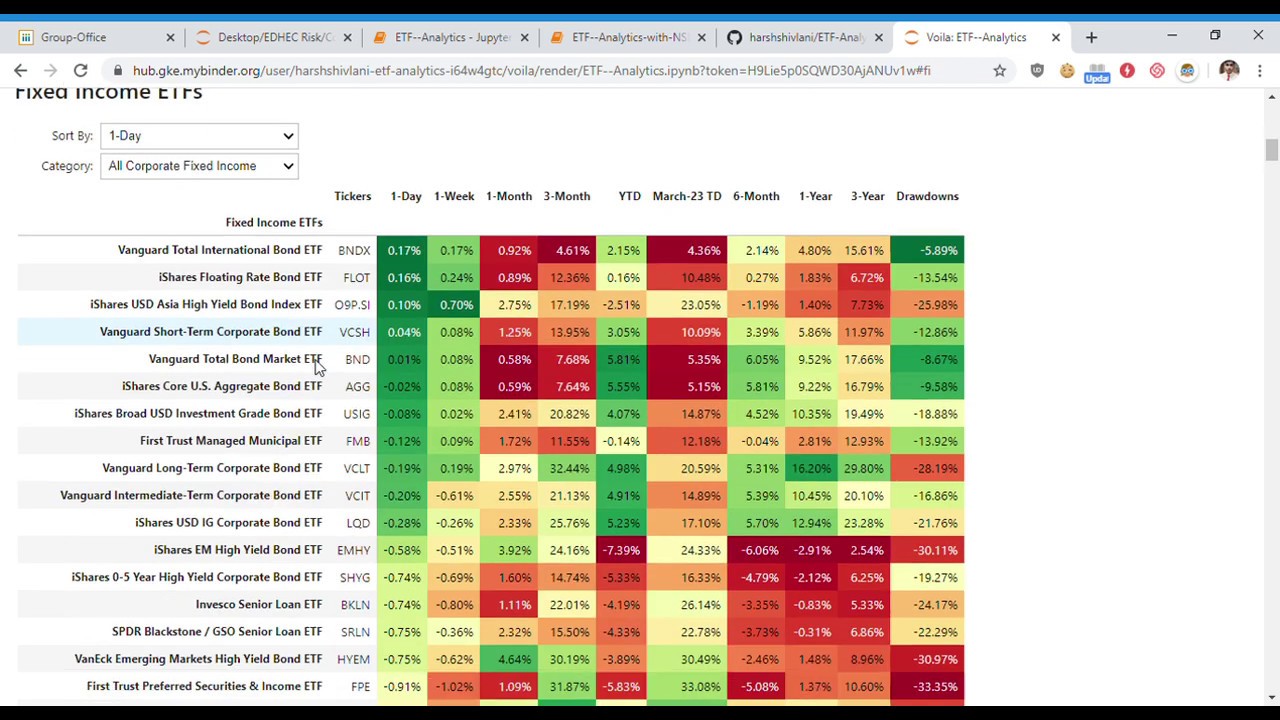Open the Sort By dropdown showing 1-Day
This screenshot has width=1280, height=720.
pyautogui.click(x=200, y=136)
